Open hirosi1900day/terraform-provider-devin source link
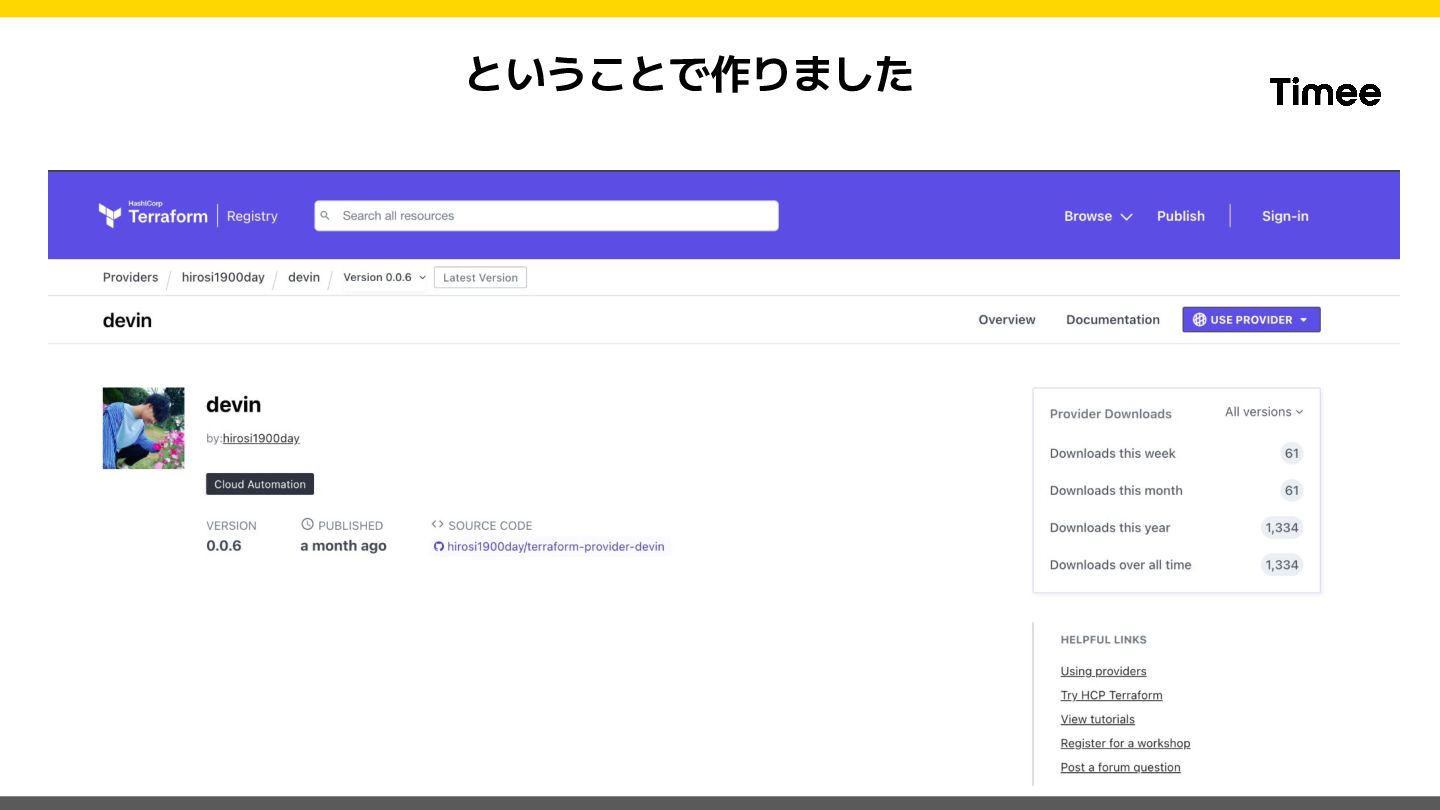Screen dimensions: 1440x810 (x=555, y=547)
